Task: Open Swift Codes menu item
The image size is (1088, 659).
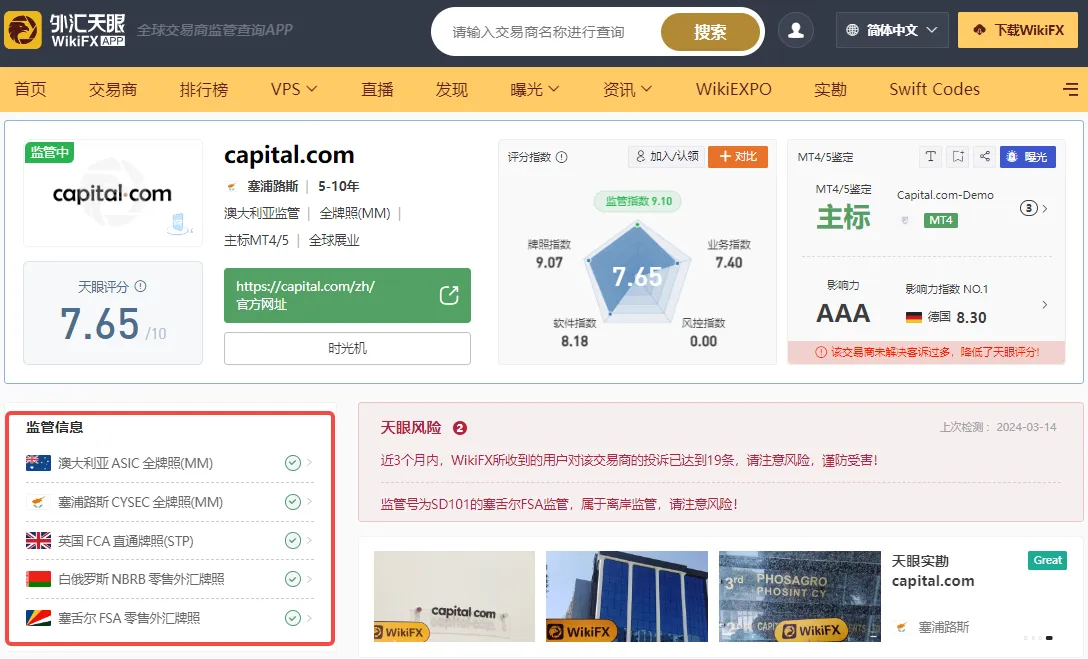Action: click(935, 89)
